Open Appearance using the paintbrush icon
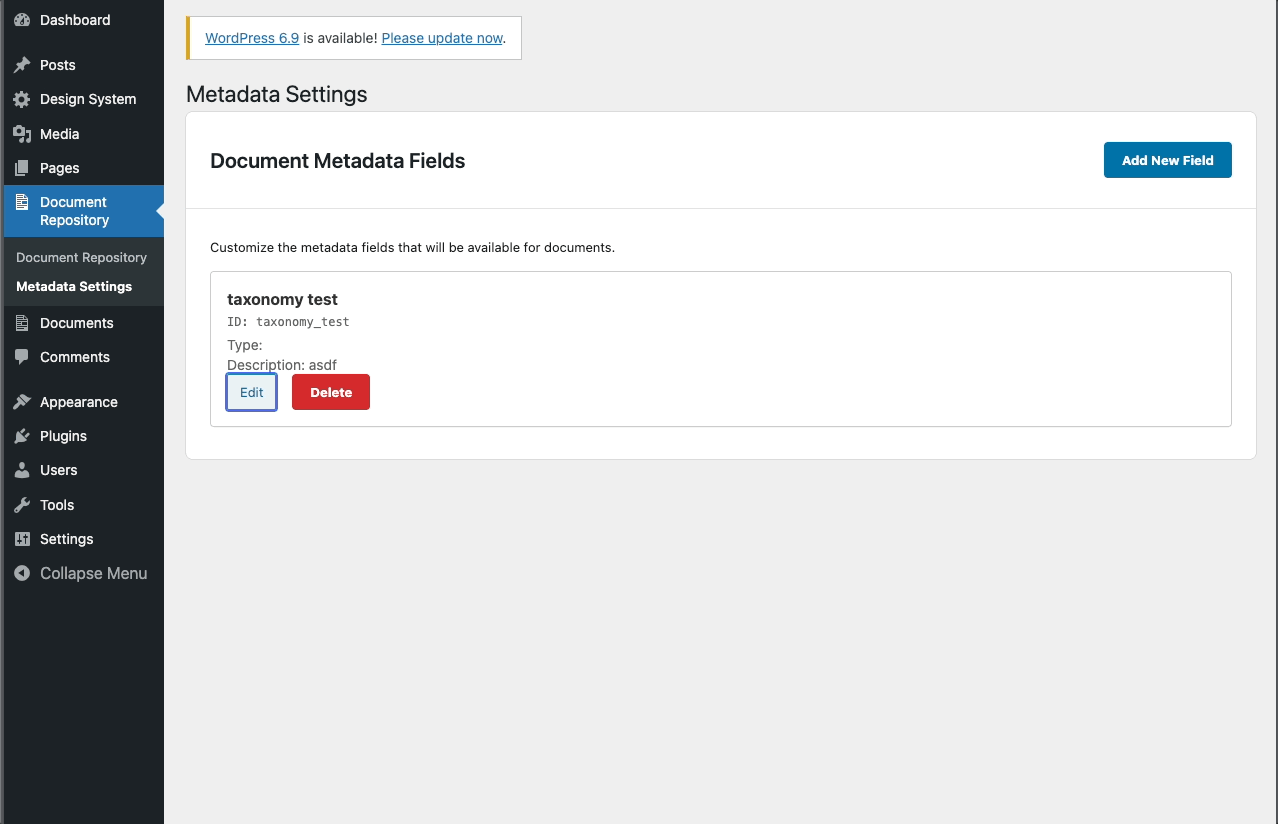The height and width of the screenshot is (824, 1278). pyautogui.click(x=22, y=402)
